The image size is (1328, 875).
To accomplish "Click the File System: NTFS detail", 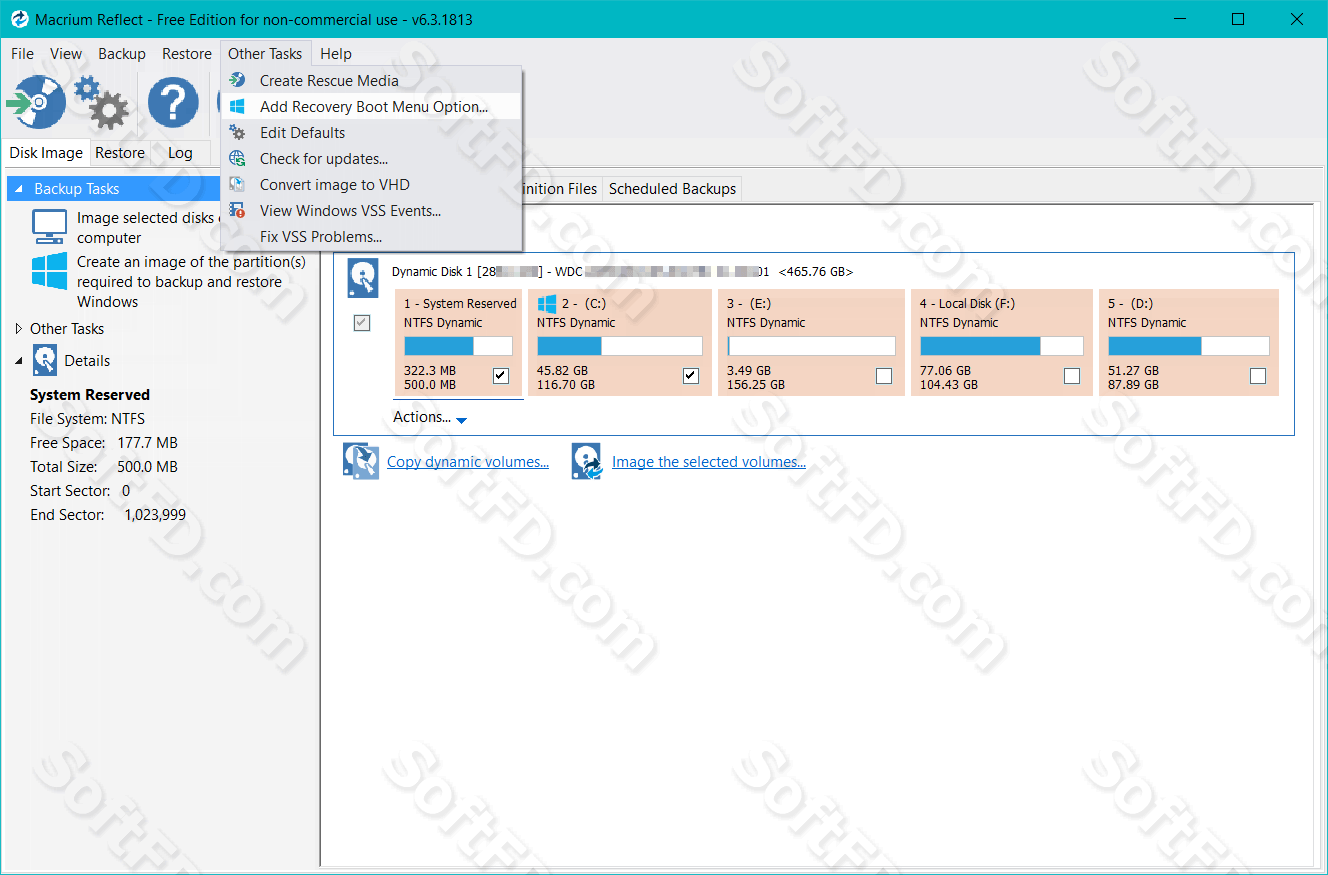I will pos(87,418).
